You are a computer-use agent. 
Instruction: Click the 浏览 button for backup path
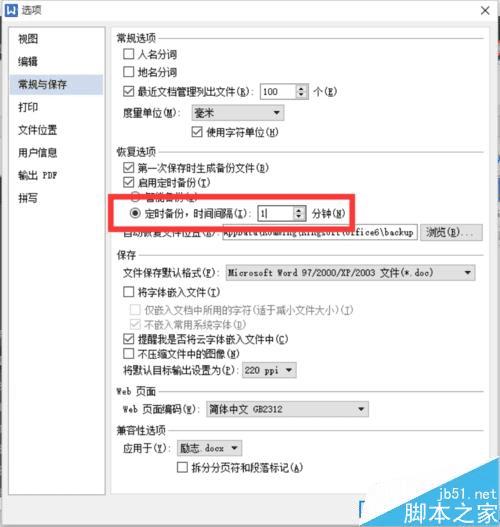pyautogui.click(x=451, y=232)
